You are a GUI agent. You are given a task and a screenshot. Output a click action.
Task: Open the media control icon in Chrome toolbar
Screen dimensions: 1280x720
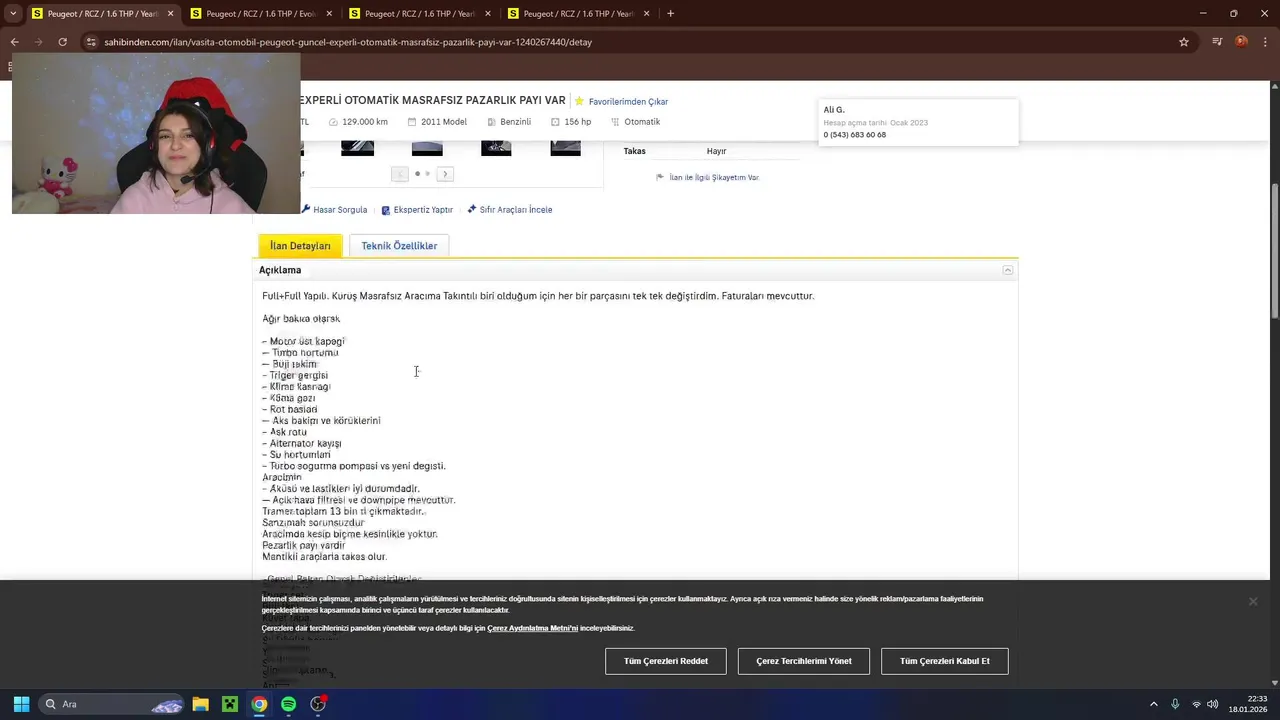coord(1217,42)
